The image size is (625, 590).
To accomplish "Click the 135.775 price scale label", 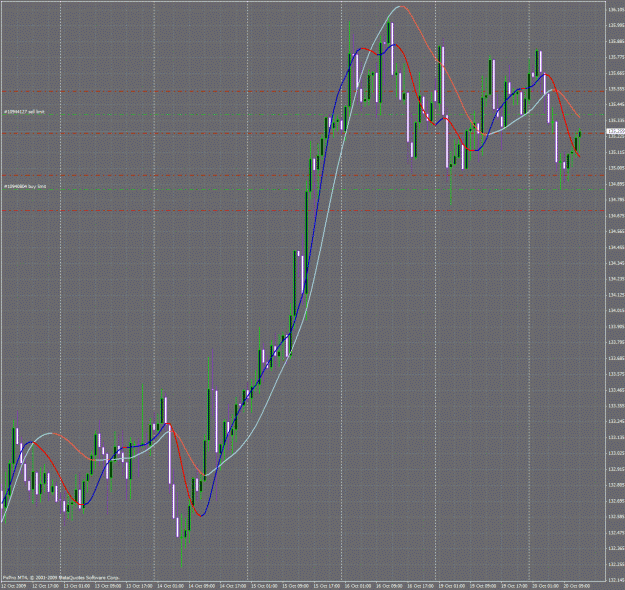I will click(x=616, y=57).
